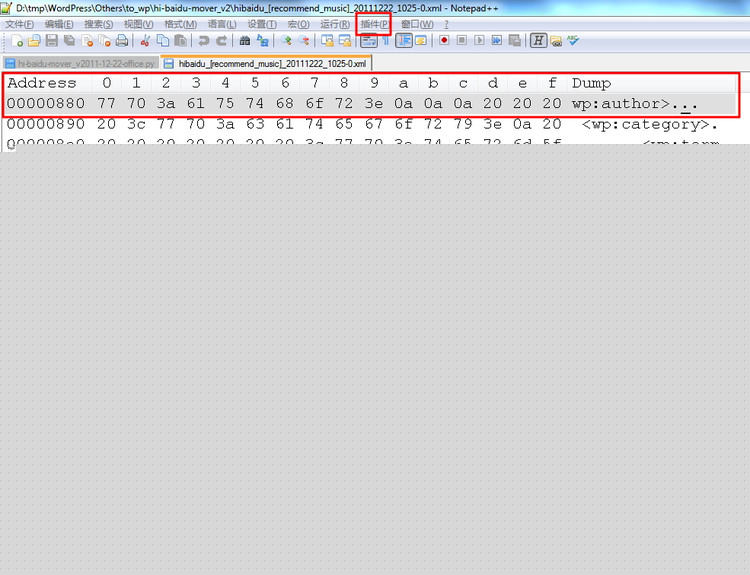Click the 'wp:author>...' dump text
Viewport: 750px width, 575px height.
[x=634, y=104]
